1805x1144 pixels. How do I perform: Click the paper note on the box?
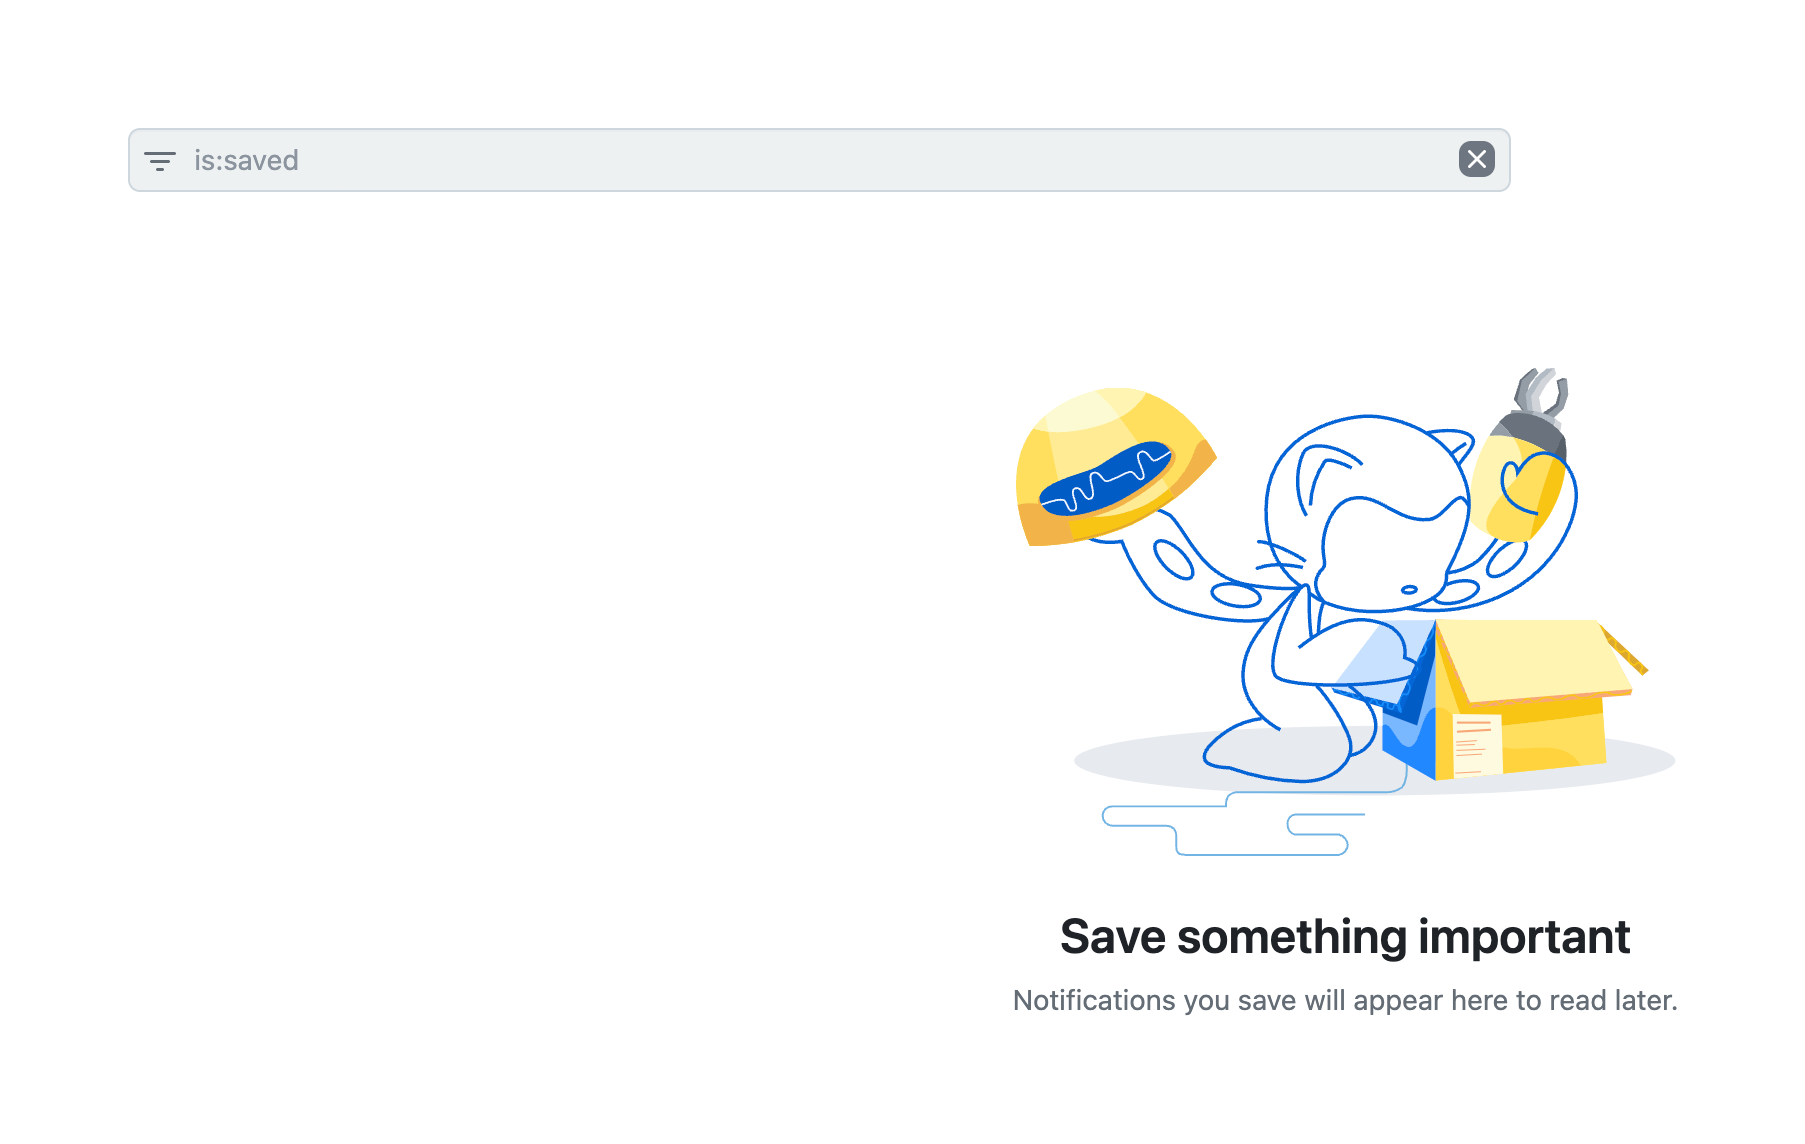point(1474,745)
